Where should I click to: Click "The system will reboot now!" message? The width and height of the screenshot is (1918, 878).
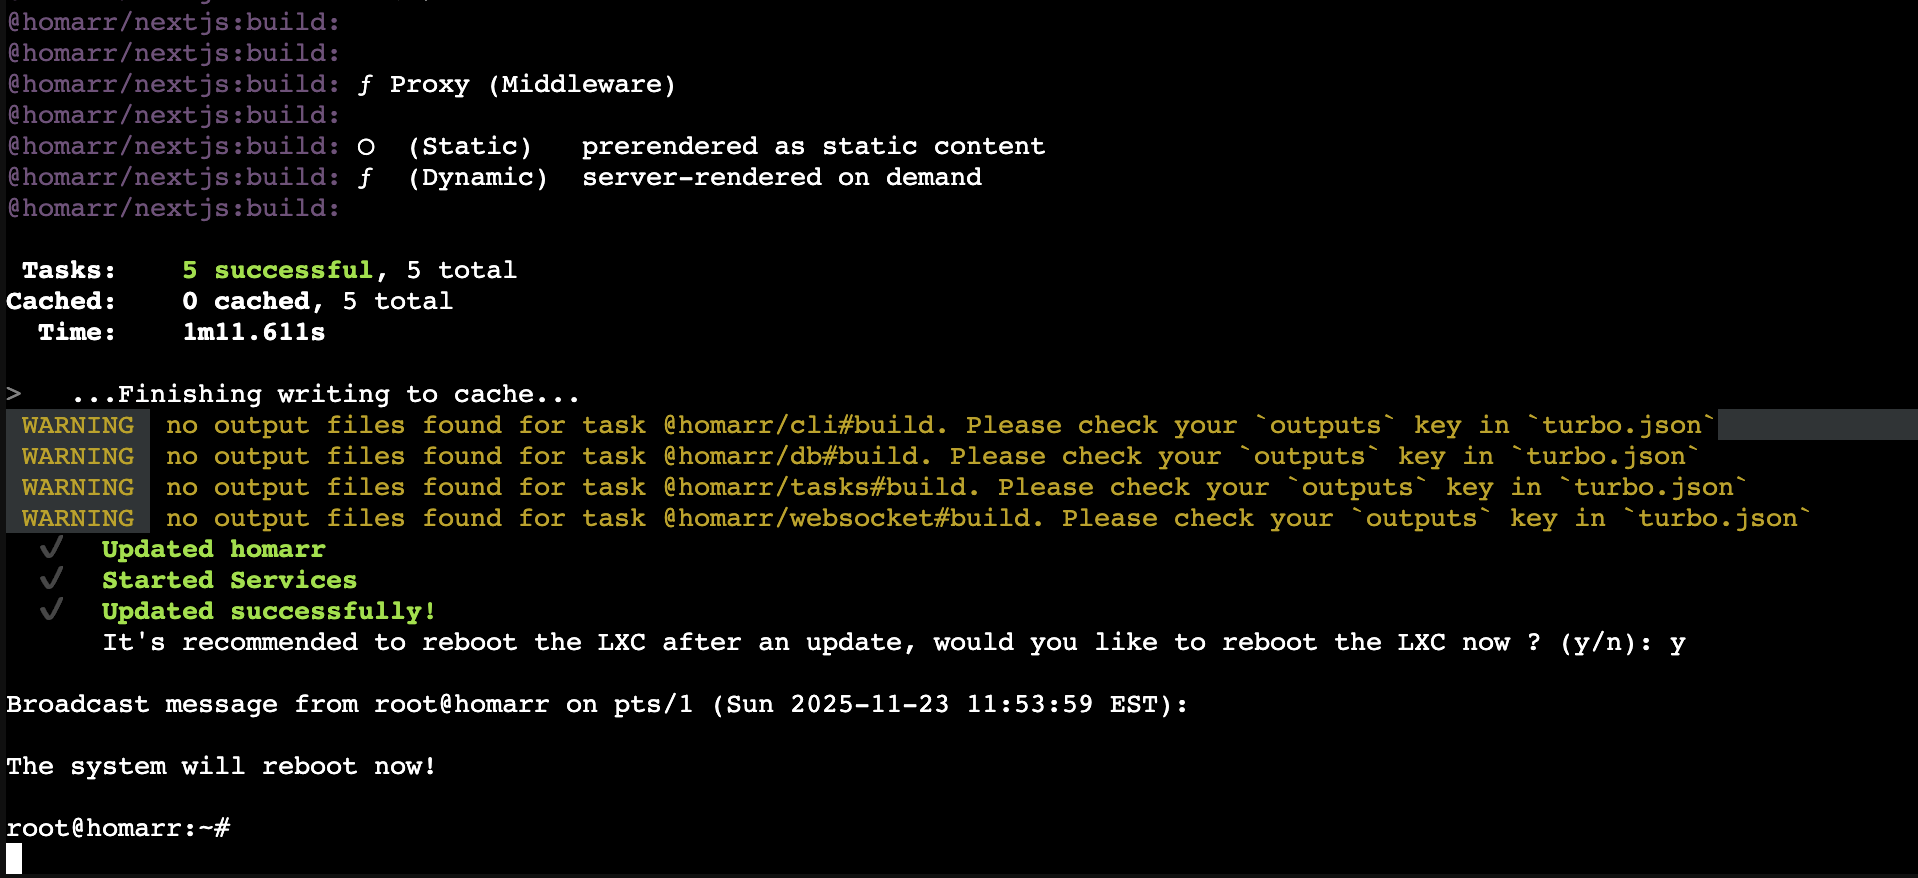[221, 766]
